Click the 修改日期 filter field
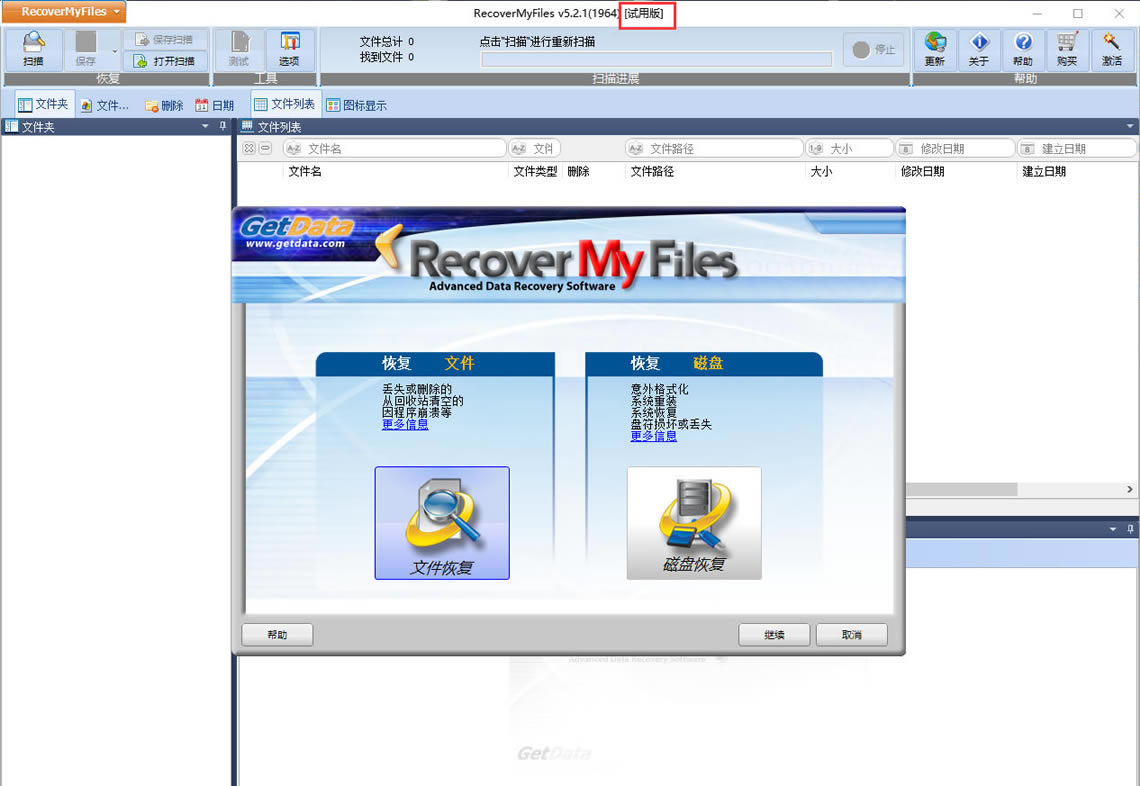Image resolution: width=1140 pixels, height=786 pixels. coord(955,148)
